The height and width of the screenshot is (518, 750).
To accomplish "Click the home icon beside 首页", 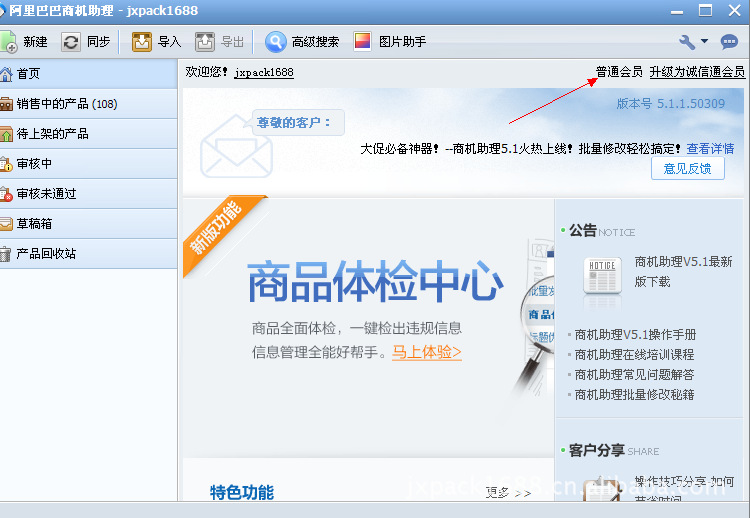I will click(6, 74).
